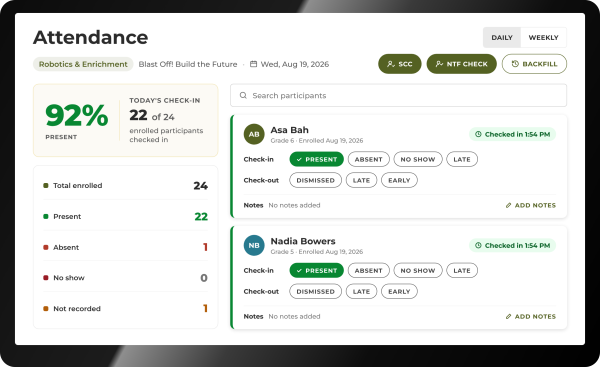Click Add Notes for Nadia Bowers
Image resolution: width=600 pixels, height=367 pixels.
(x=531, y=316)
